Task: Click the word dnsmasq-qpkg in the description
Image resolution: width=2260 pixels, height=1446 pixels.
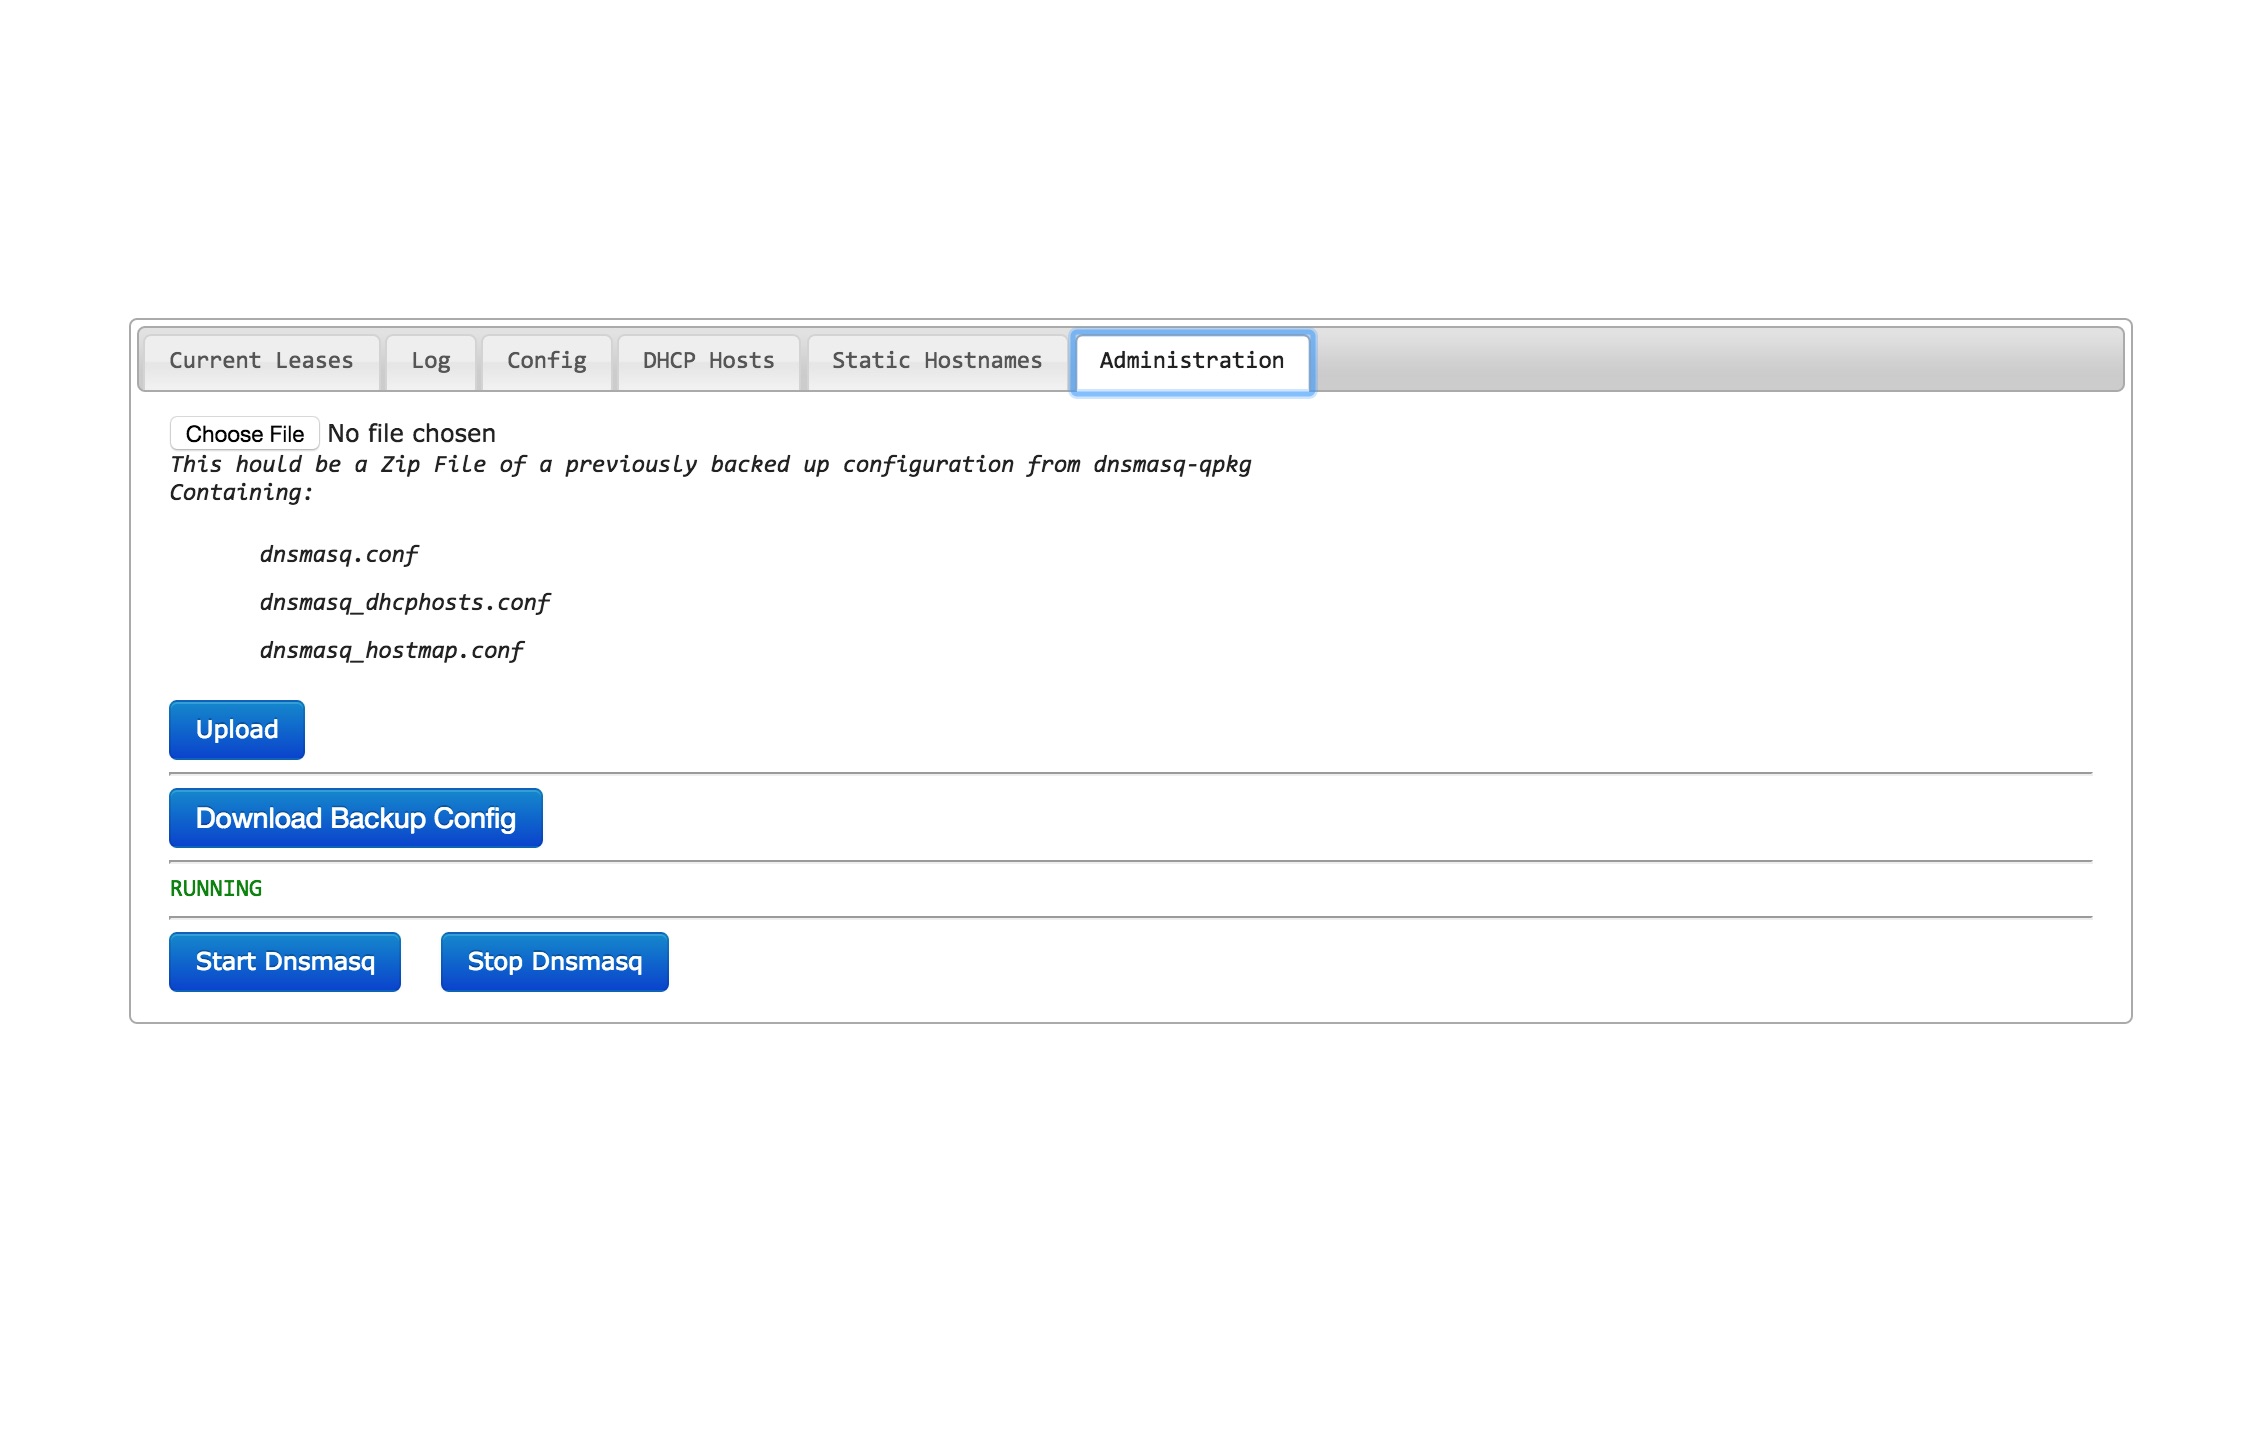Action: coord(1171,465)
